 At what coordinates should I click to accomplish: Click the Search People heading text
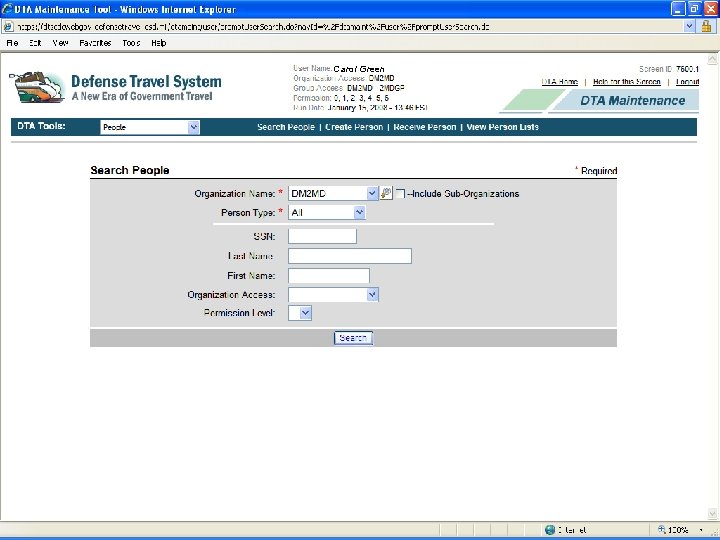coord(130,170)
